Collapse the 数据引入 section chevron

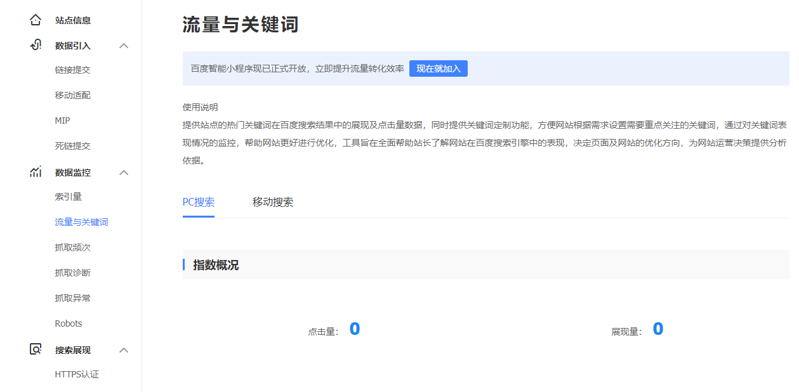click(x=124, y=46)
